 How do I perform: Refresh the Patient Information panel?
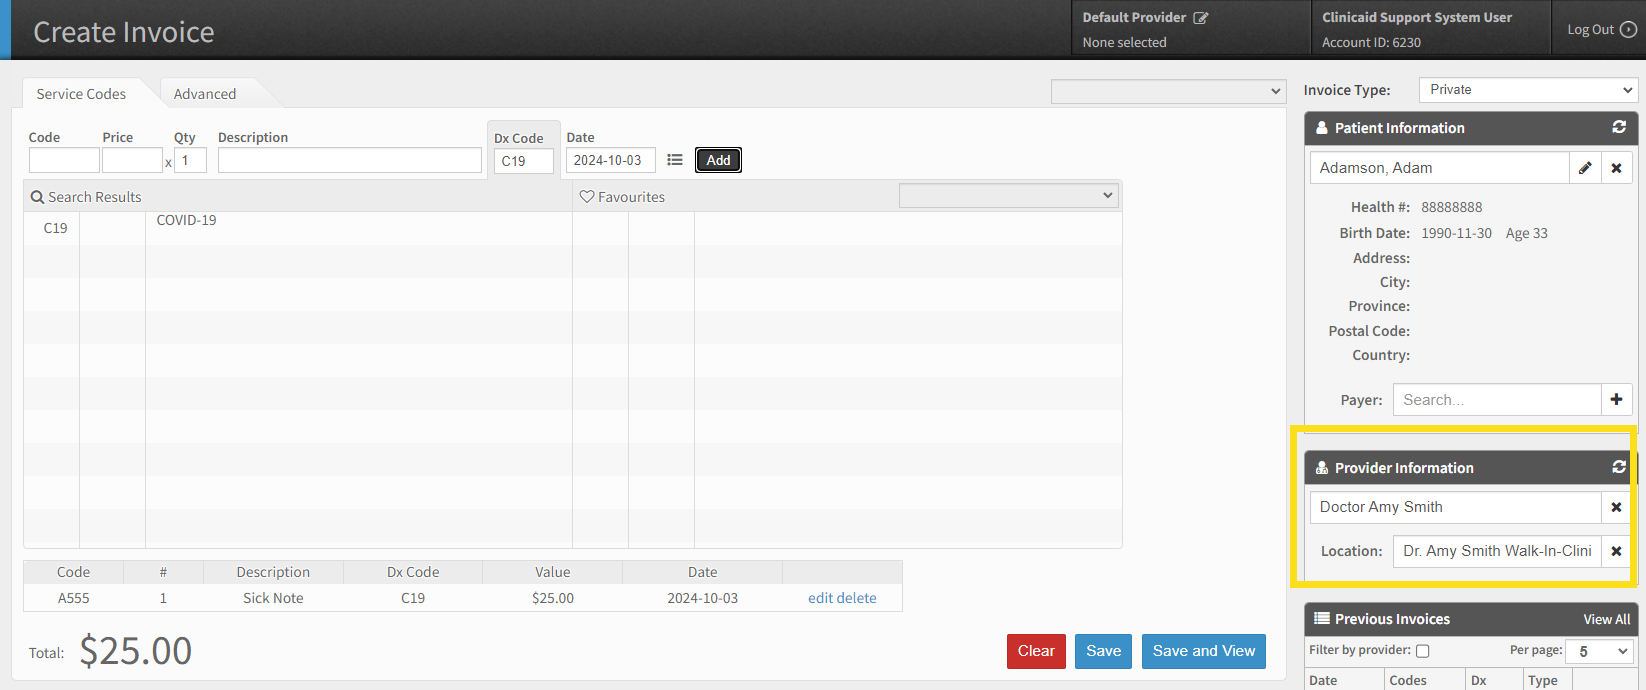pos(1619,127)
